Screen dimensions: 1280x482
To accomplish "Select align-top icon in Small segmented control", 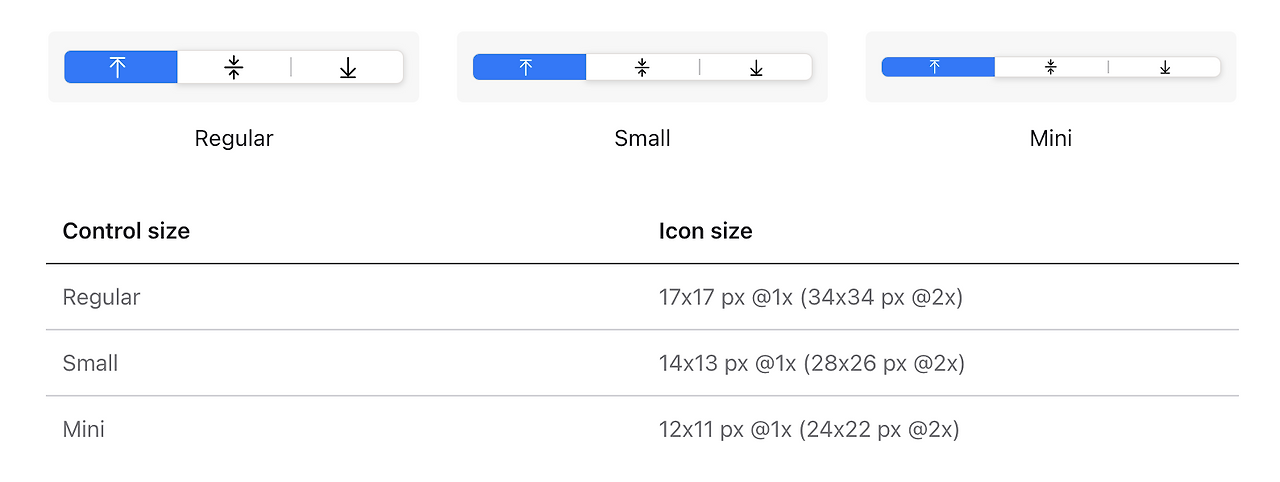I will click(x=526, y=67).
